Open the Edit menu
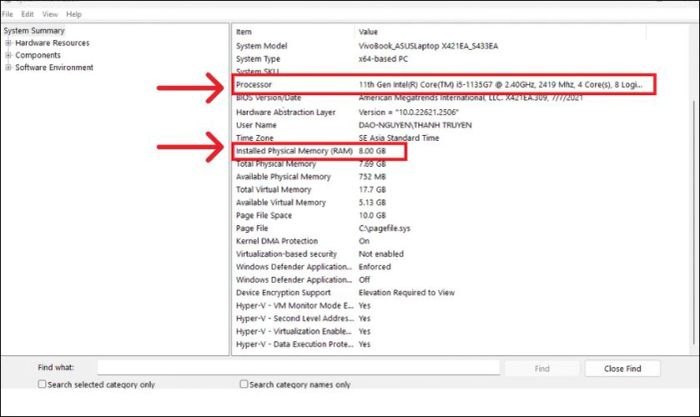This screenshot has width=700, height=417. 27,14
